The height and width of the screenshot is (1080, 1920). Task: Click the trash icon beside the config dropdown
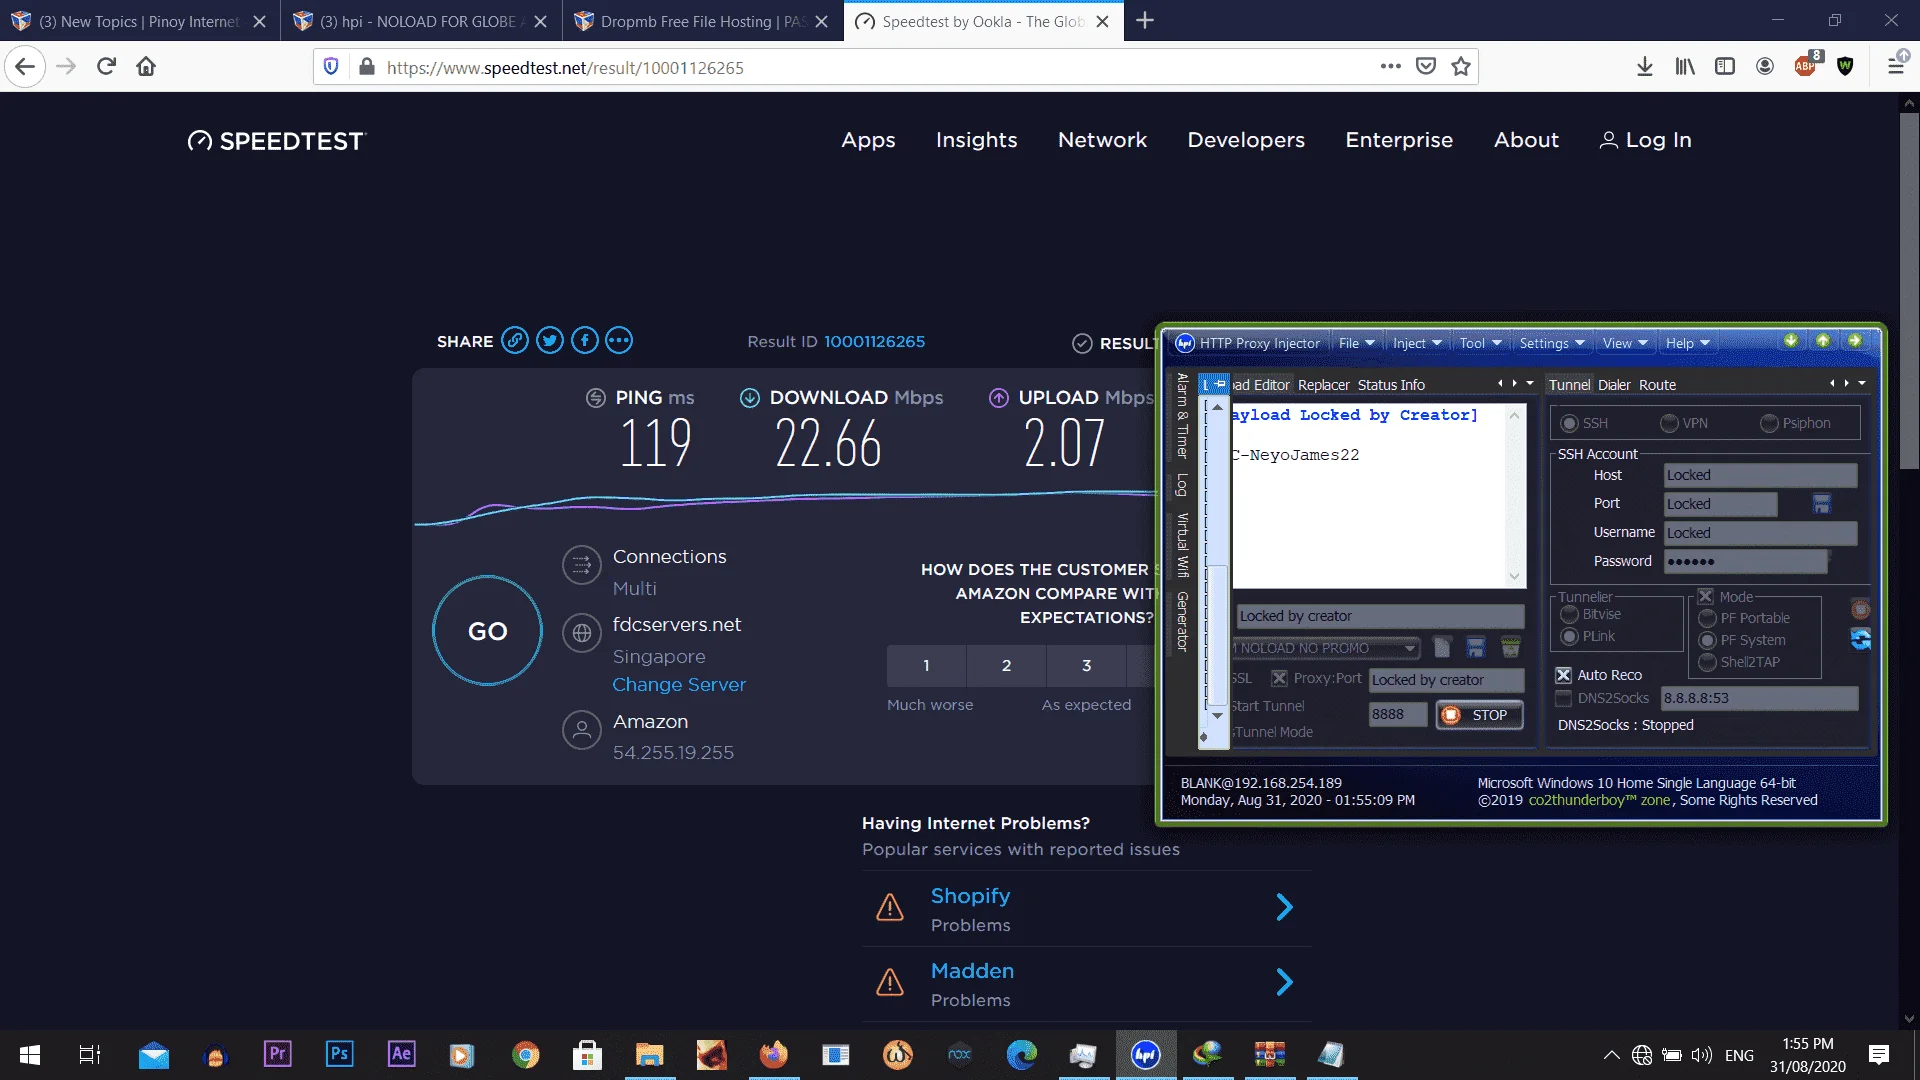pyautogui.click(x=1510, y=648)
